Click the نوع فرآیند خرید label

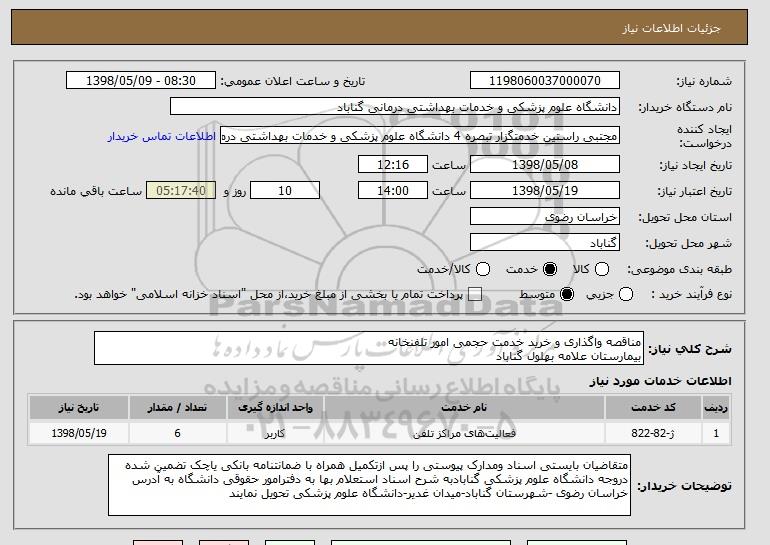point(691,295)
